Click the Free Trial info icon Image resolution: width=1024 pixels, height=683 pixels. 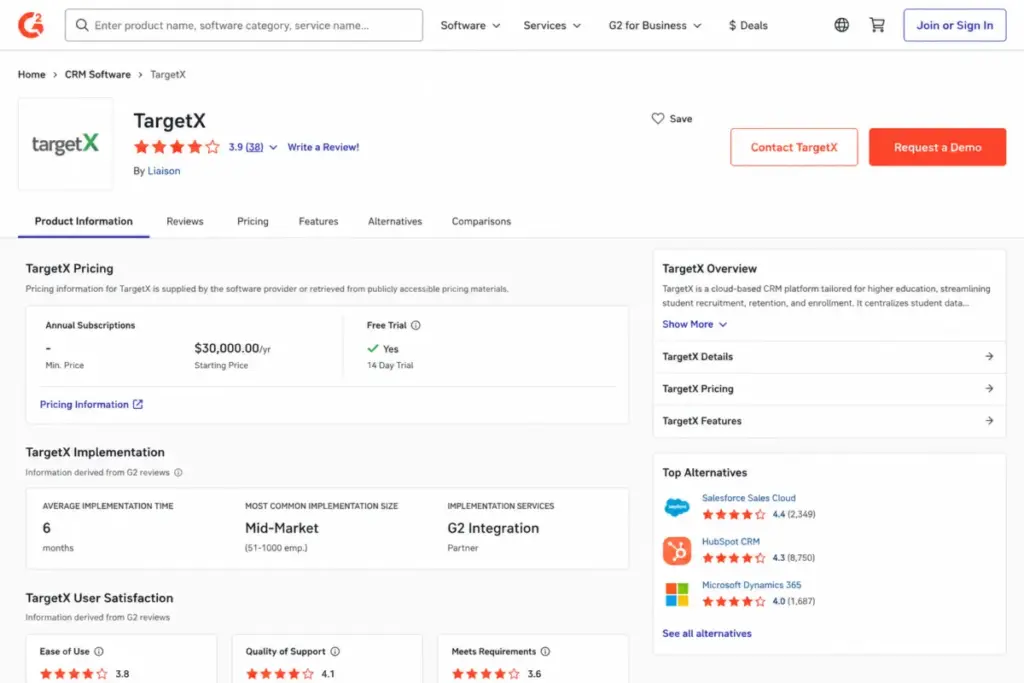click(x=415, y=325)
